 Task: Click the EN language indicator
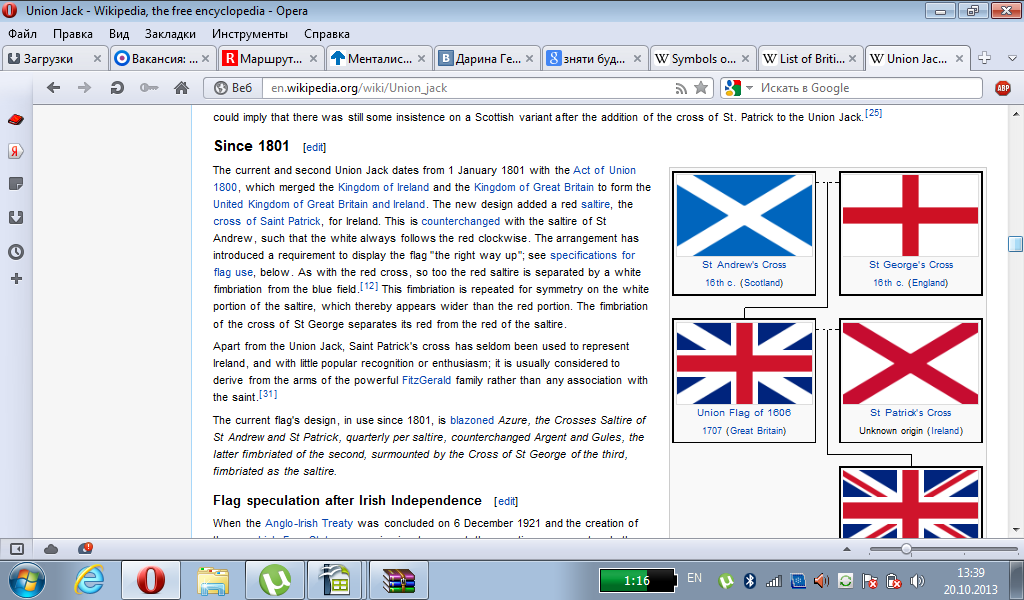tap(694, 578)
